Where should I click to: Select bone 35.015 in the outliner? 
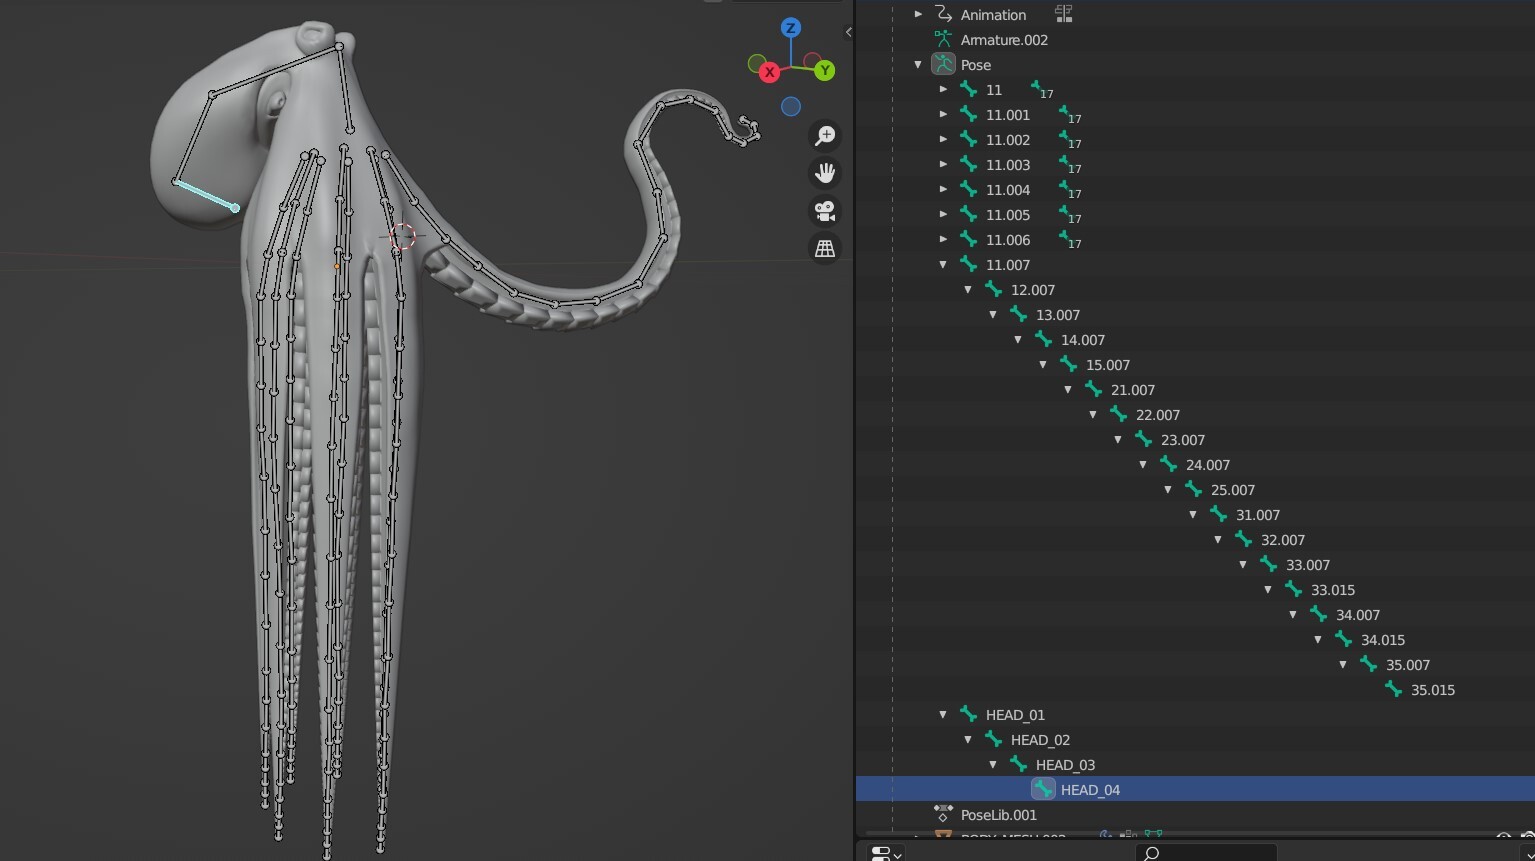click(1431, 689)
